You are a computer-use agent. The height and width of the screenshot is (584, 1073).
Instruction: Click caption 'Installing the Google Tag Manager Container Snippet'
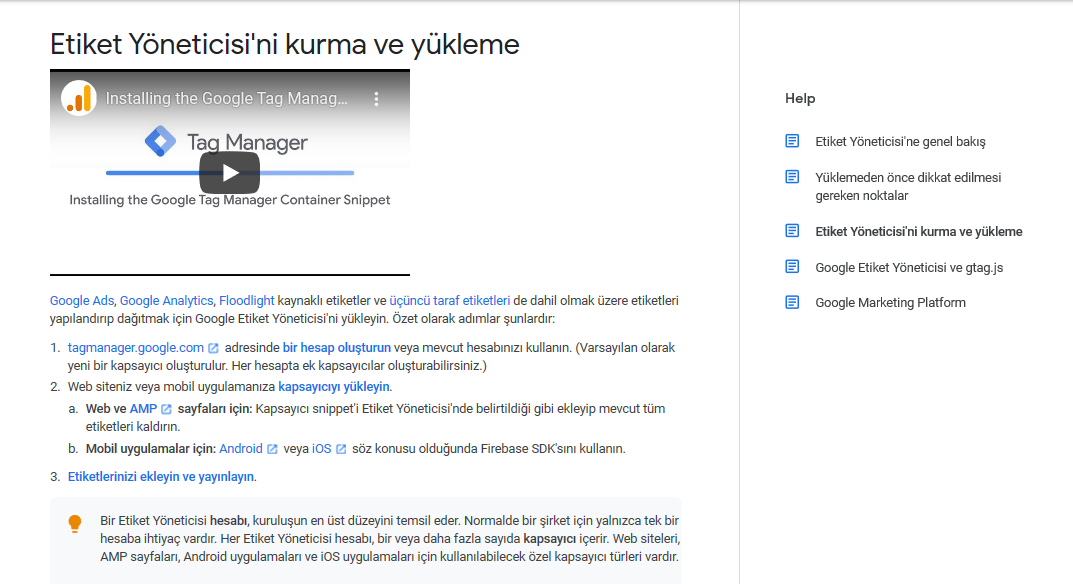click(230, 200)
